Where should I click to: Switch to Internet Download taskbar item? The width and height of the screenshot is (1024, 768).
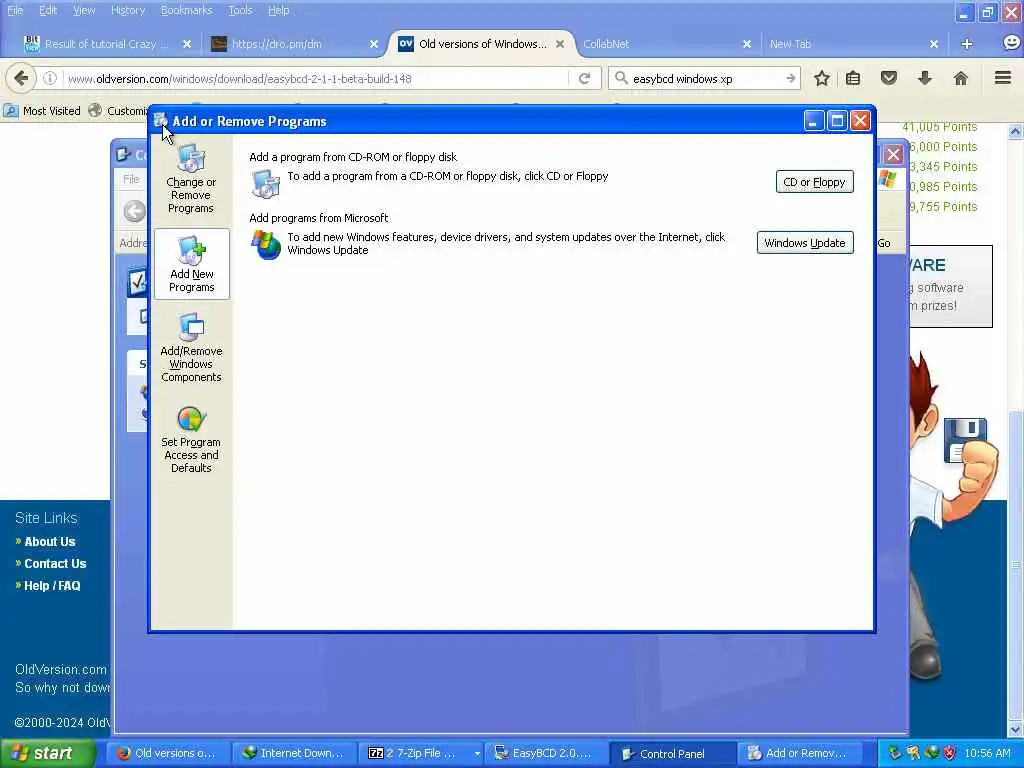295,753
